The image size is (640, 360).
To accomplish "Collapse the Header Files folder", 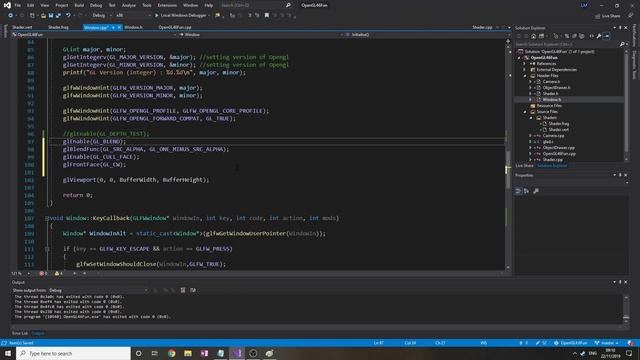I will point(525,76).
